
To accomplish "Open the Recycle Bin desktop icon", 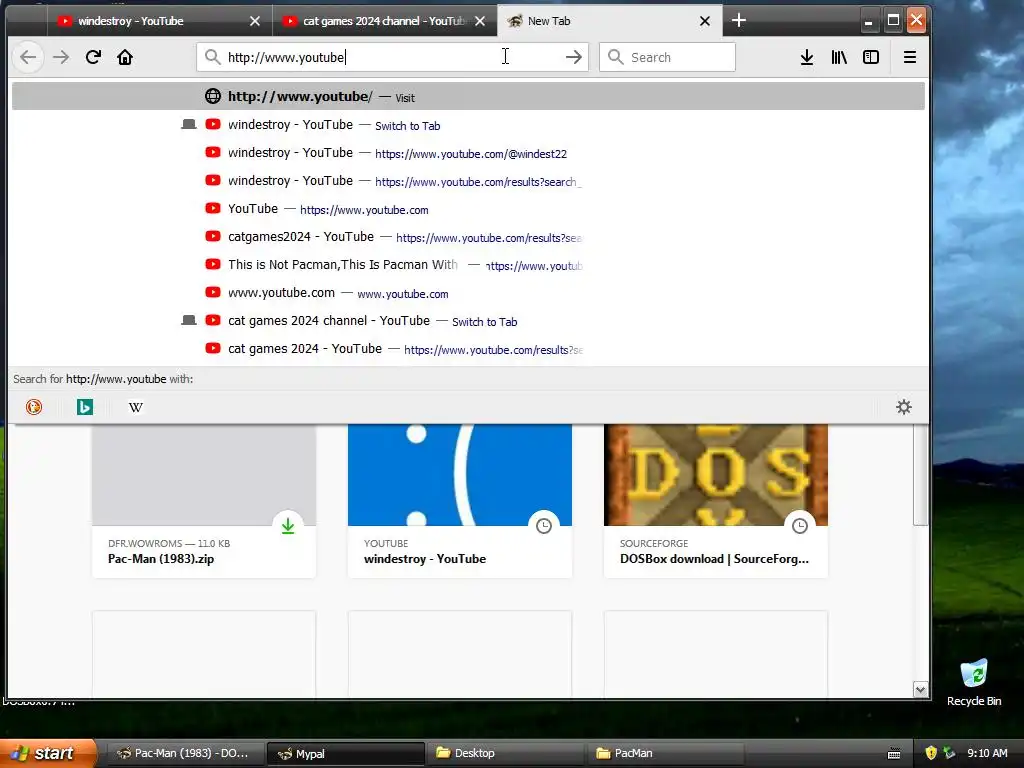I will (x=974, y=683).
